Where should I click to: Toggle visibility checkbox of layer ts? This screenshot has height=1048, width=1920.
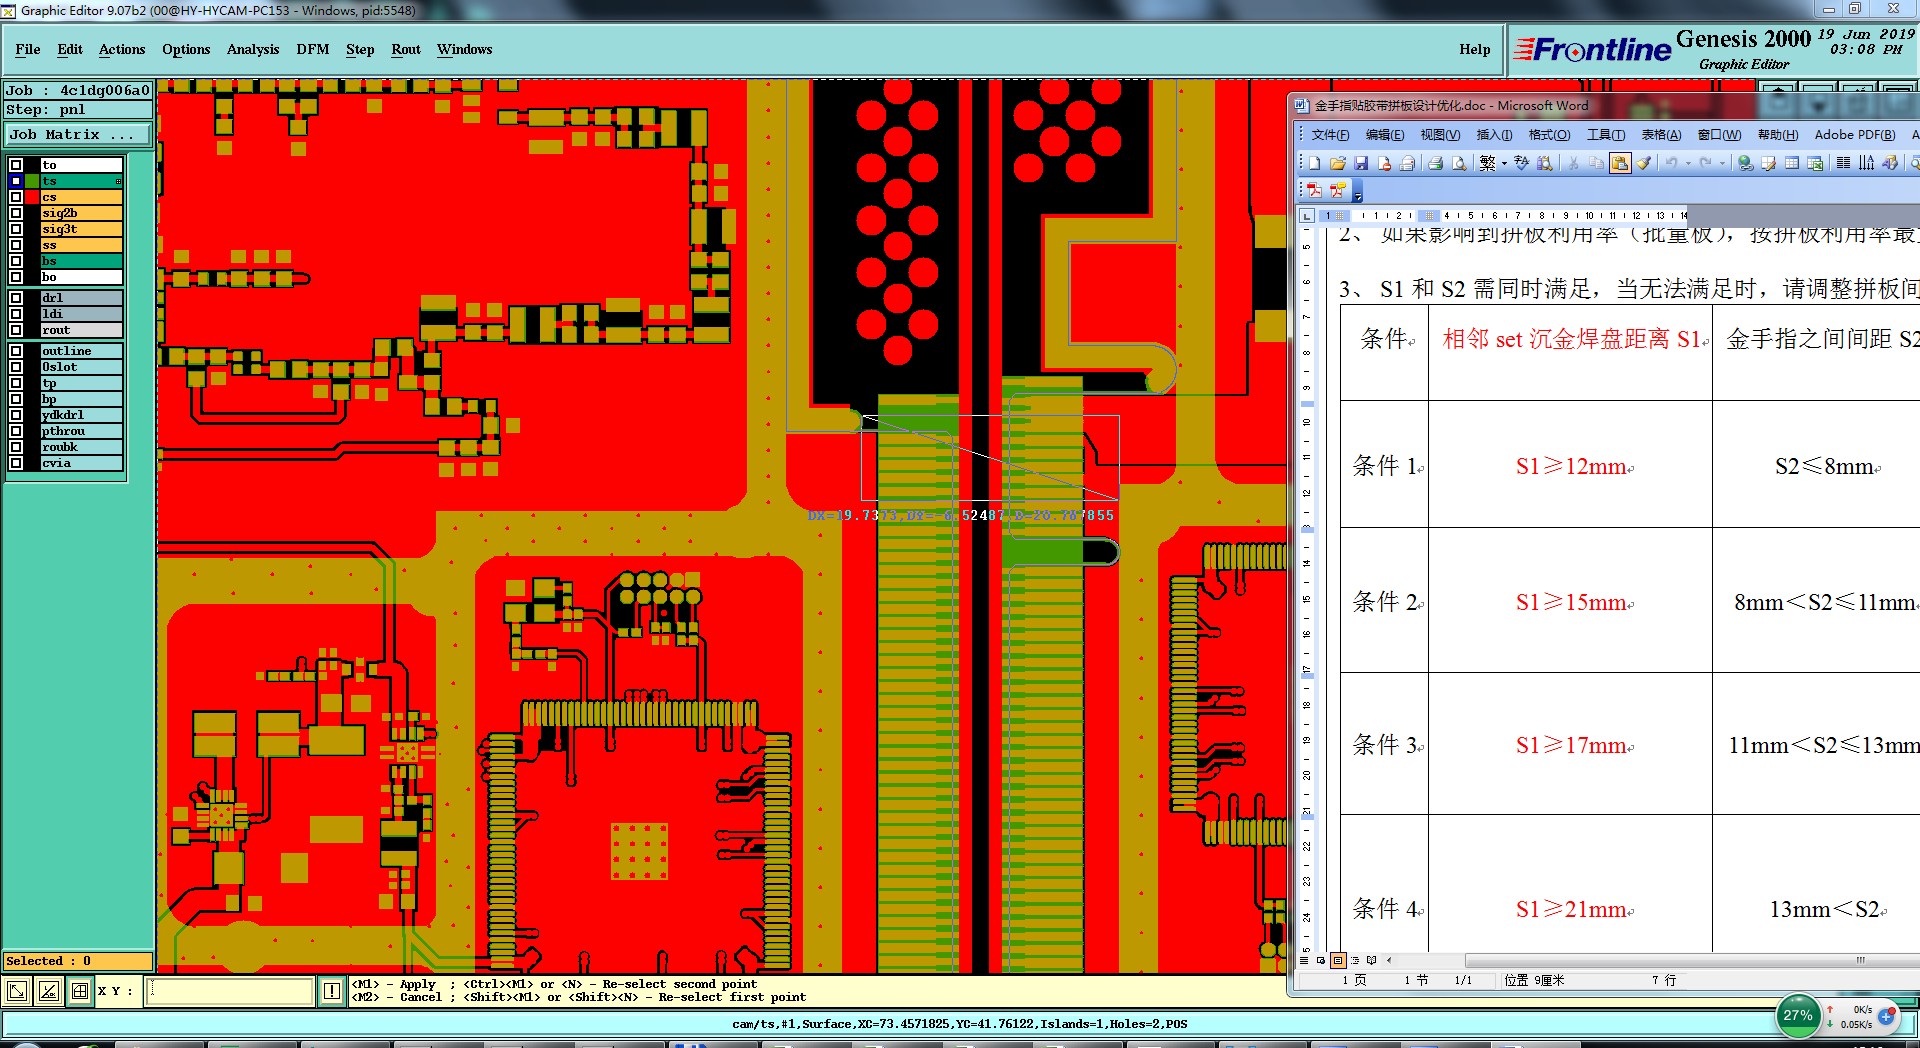coord(16,181)
